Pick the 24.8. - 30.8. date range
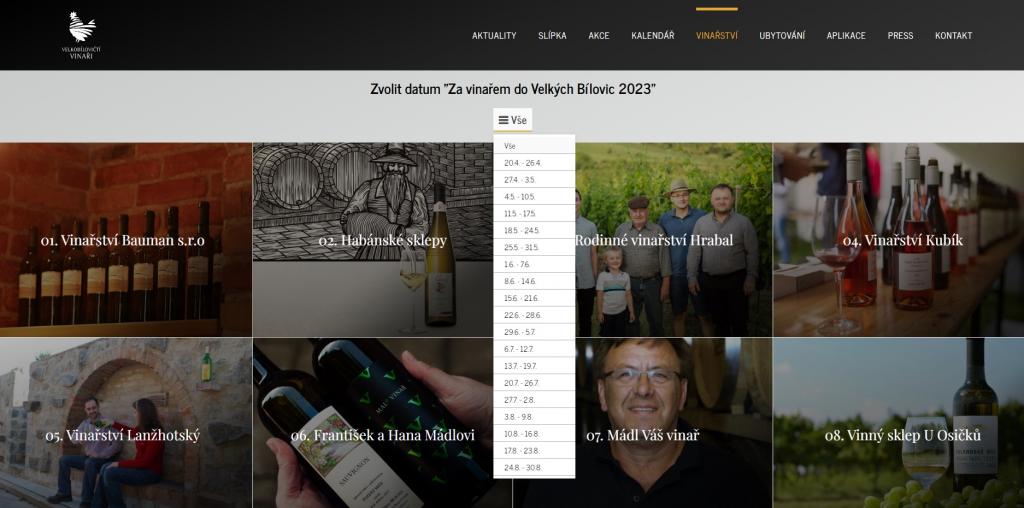The height and width of the screenshot is (508, 1024). [534, 468]
